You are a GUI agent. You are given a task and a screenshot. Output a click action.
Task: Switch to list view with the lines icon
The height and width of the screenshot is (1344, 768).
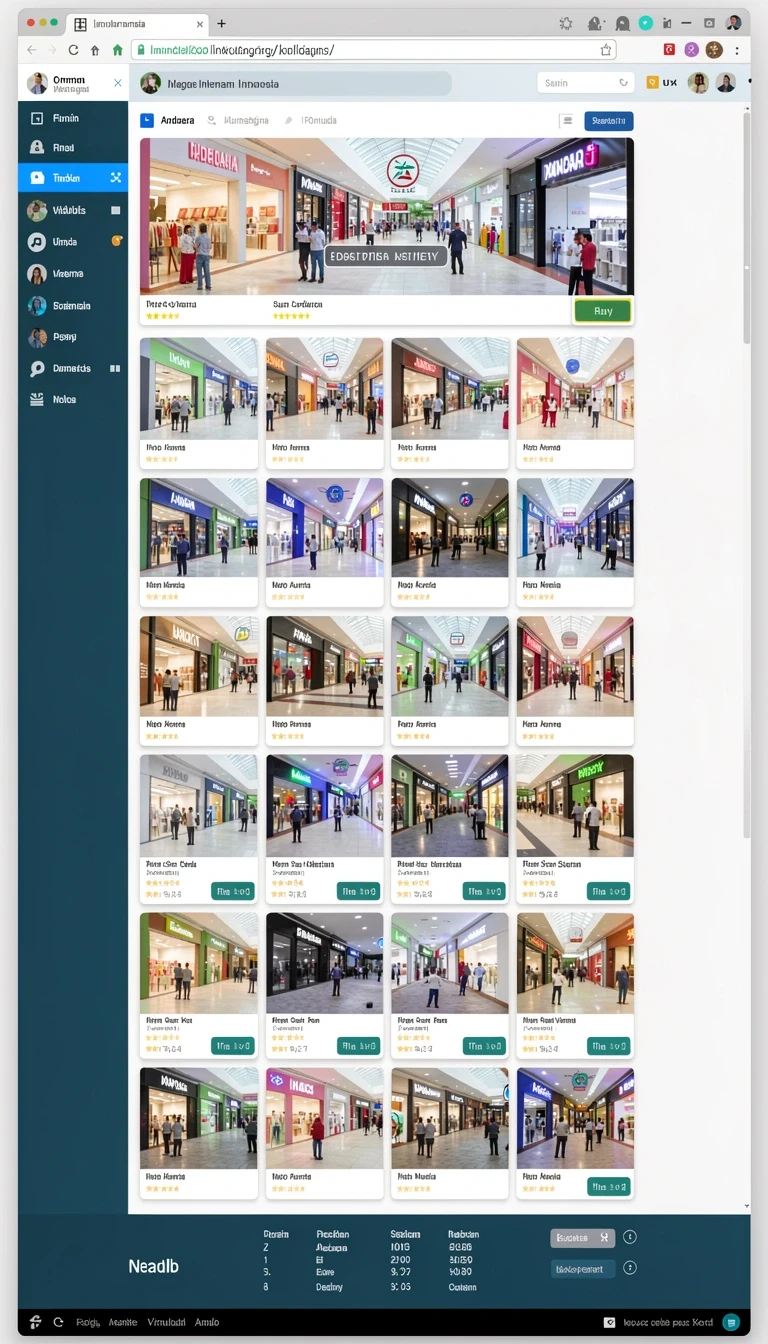coord(567,121)
